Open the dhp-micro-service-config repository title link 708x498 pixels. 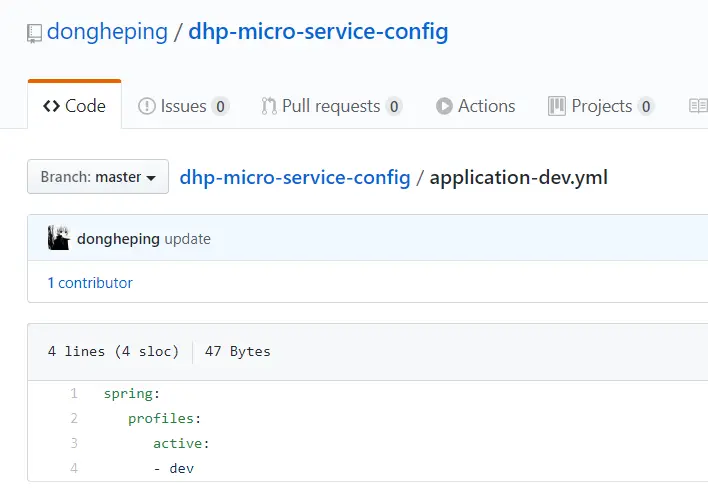[x=318, y=32]
